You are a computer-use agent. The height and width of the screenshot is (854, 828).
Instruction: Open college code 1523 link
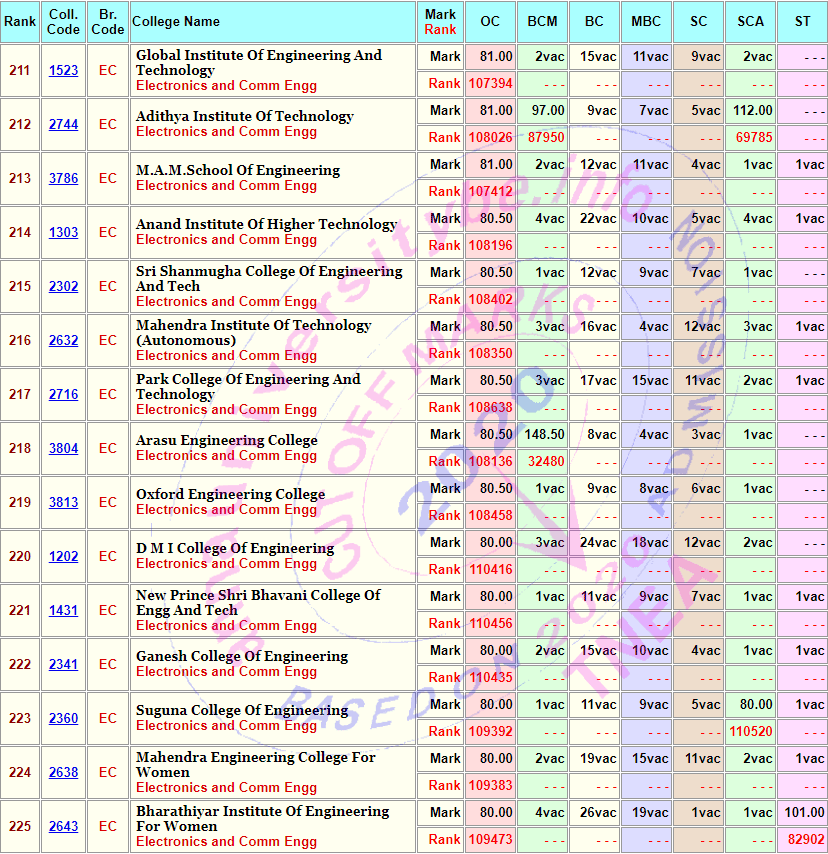coord(63,71)
